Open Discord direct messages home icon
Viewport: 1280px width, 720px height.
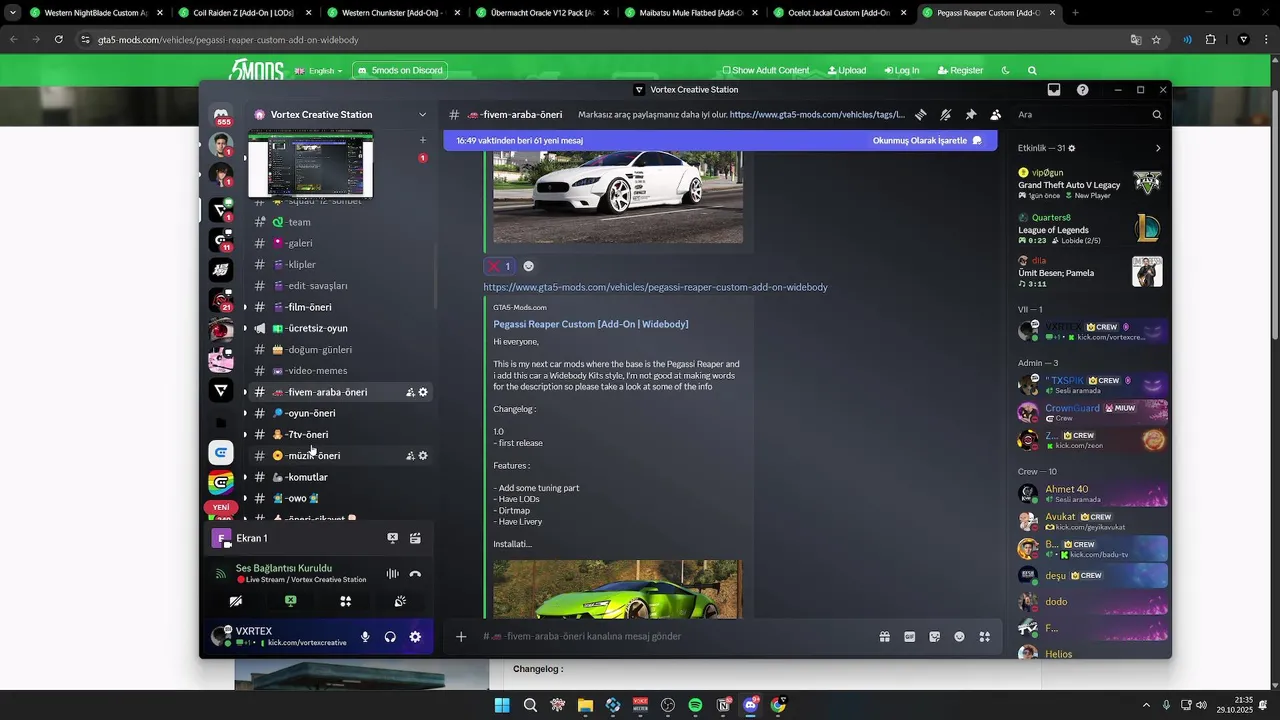221,114
